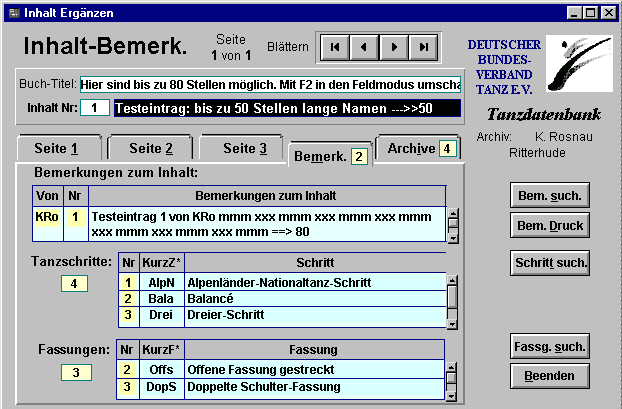Click the Bemerkungen scrollbar thumb
622x409 pixels.
coord(453,223)
